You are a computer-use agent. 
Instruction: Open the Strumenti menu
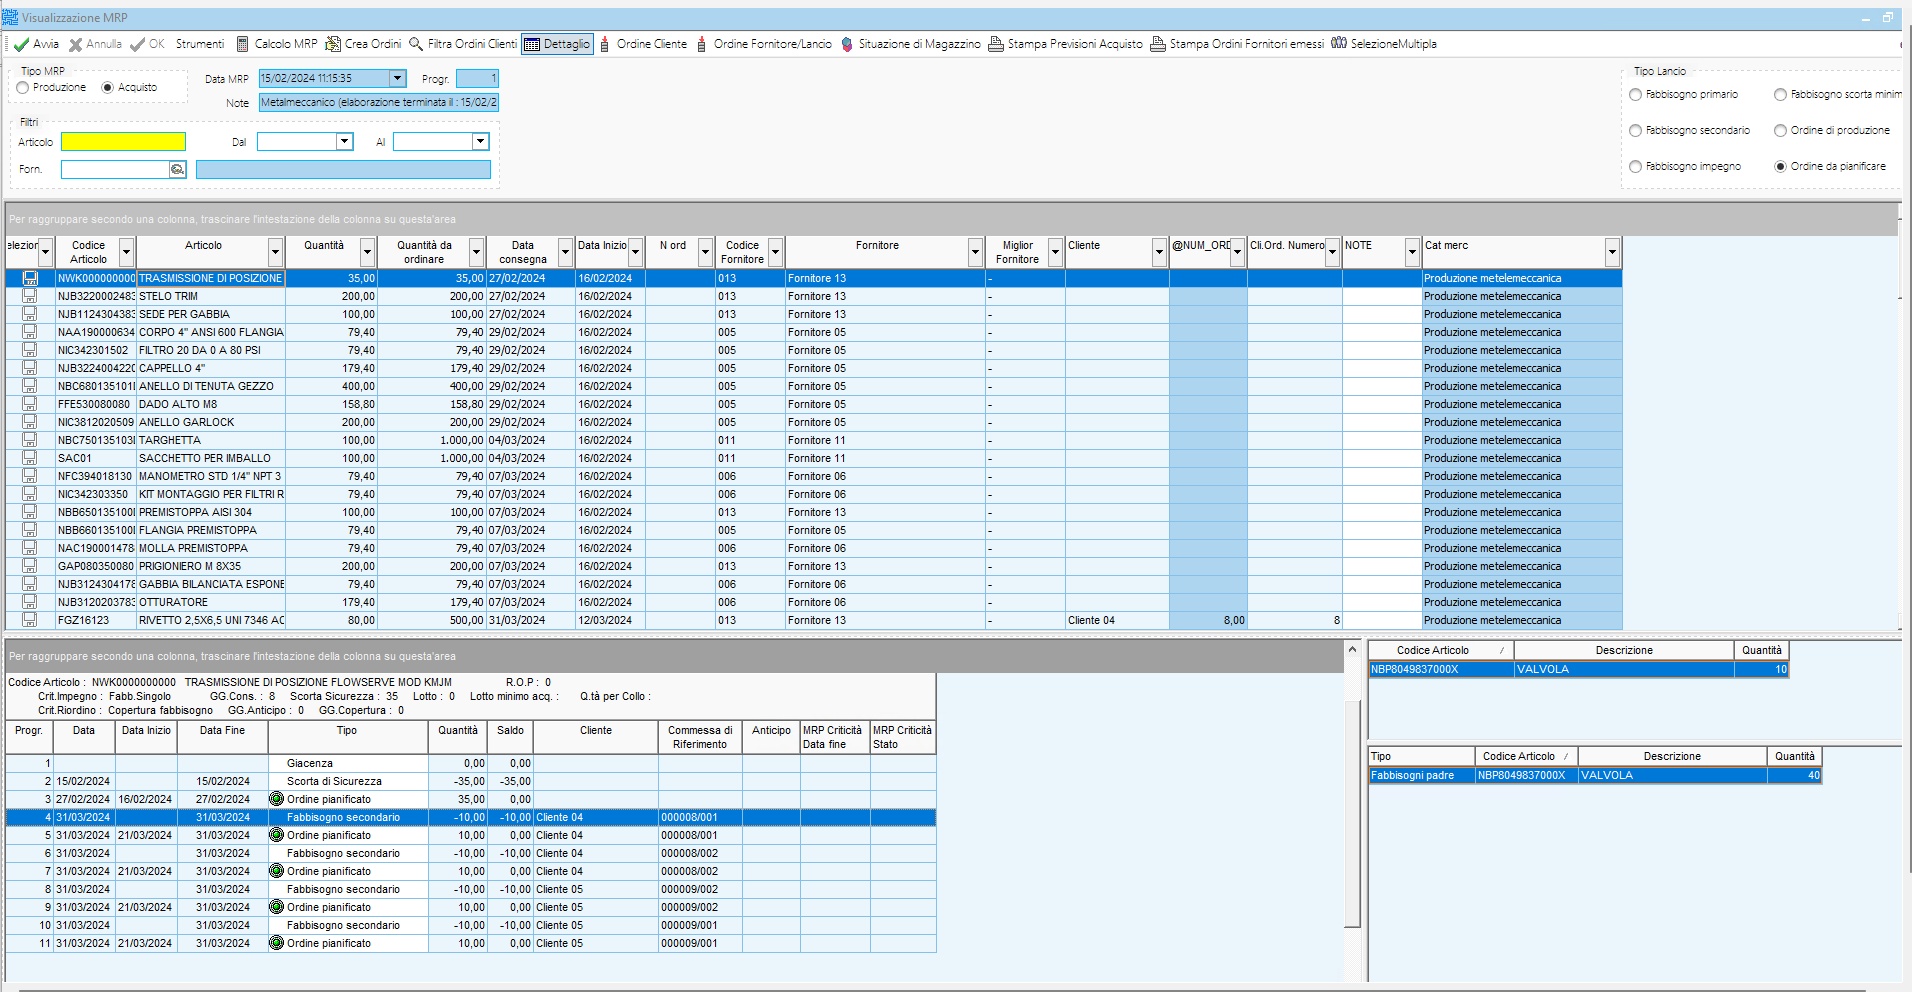(200, 44)
